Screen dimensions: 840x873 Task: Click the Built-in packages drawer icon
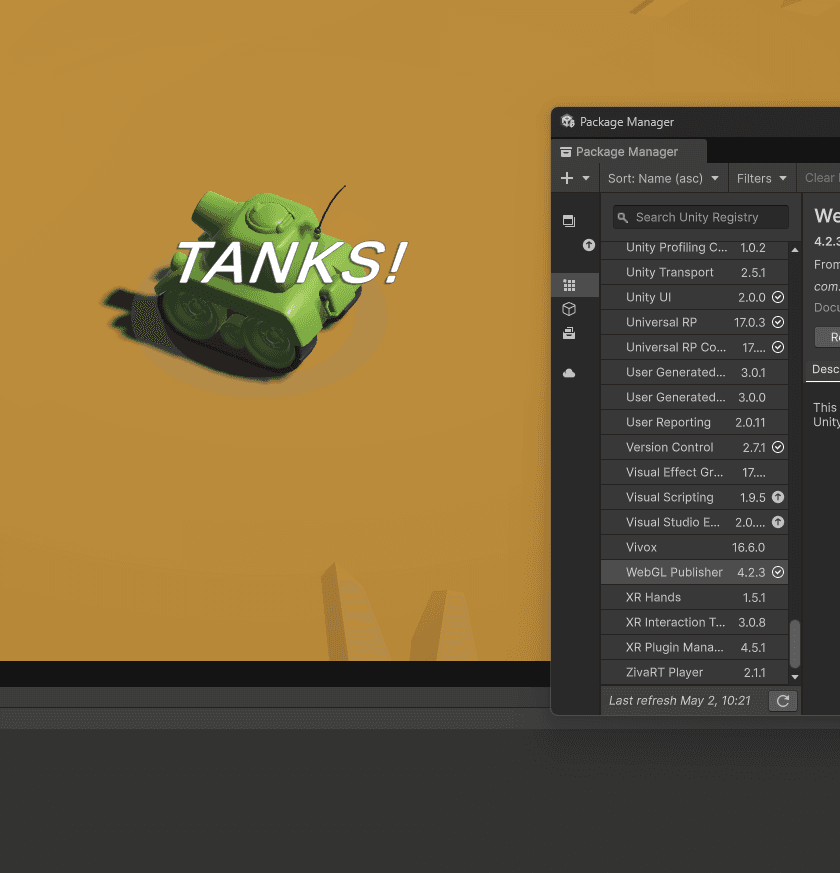569,333
